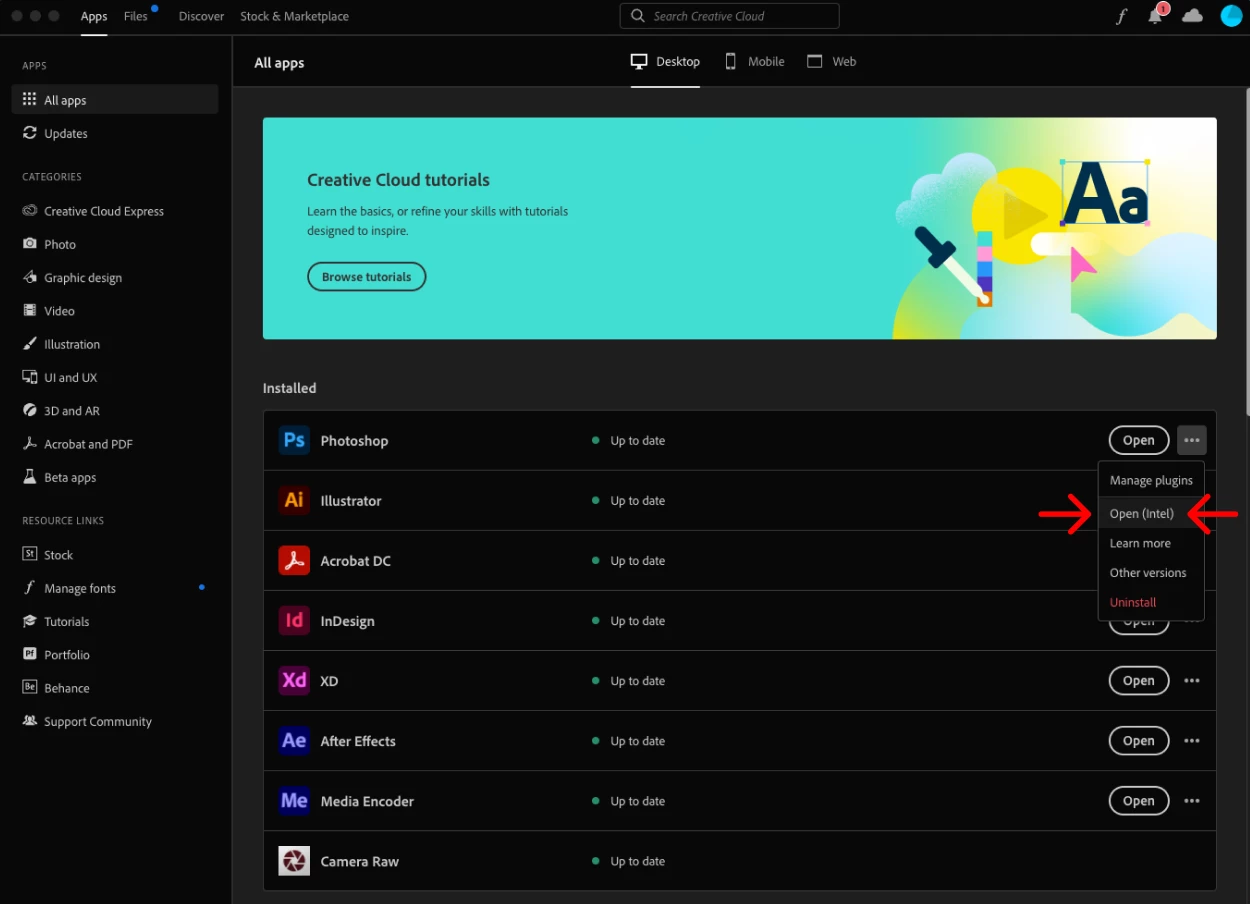Click the Illustrator app icon
This screenshot has width=1250, height=904.
(x=294, y=500)
